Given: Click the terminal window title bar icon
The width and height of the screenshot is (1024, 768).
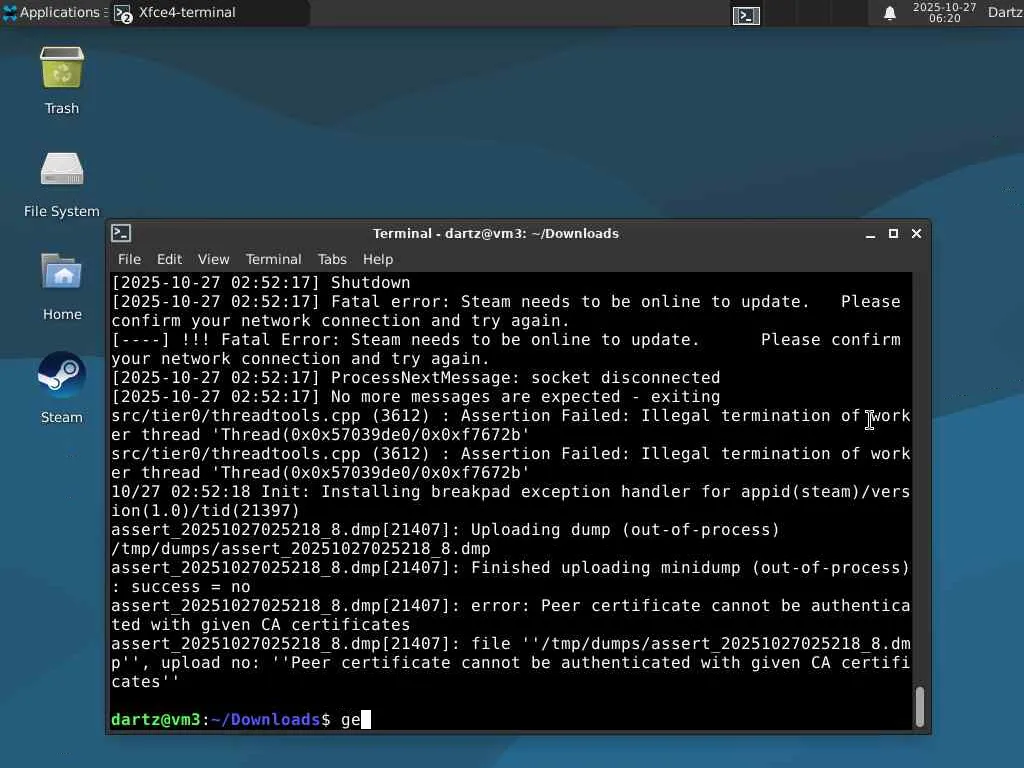Looking at the screenshot, I should (121, 233).
